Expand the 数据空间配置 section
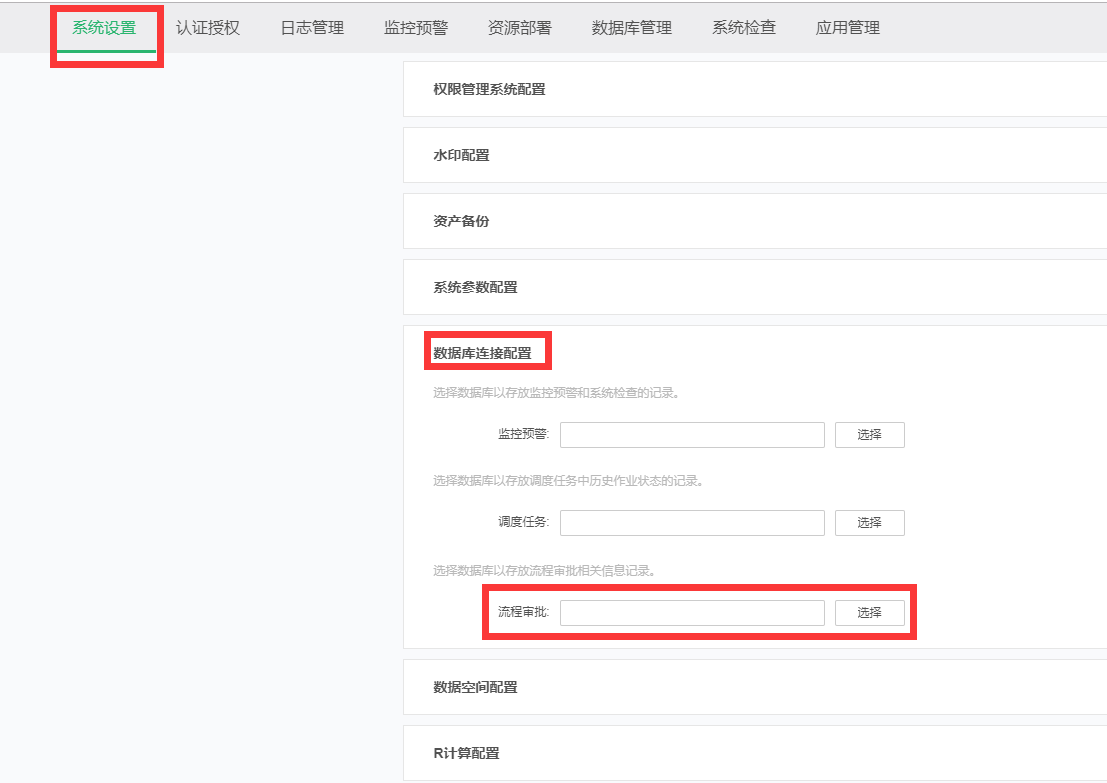This screenshot has height=783, width=1107. (475, 687)
